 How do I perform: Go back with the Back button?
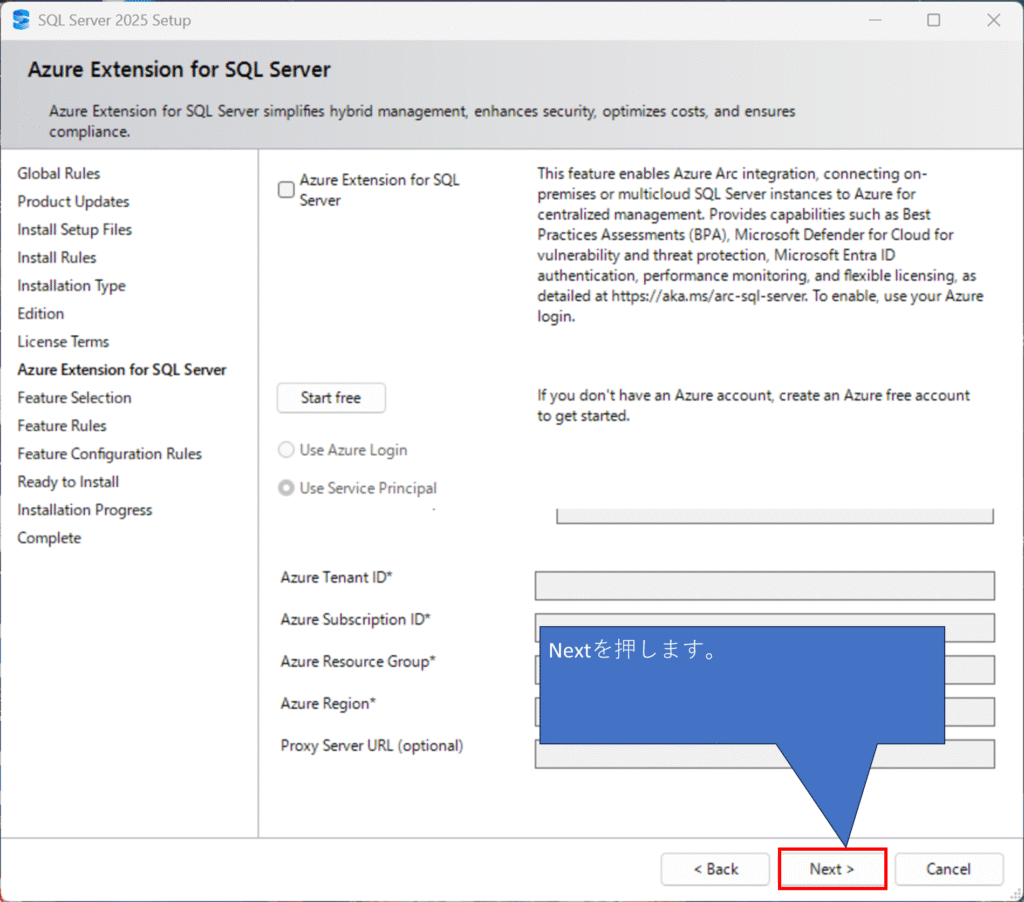pos(715,869)
